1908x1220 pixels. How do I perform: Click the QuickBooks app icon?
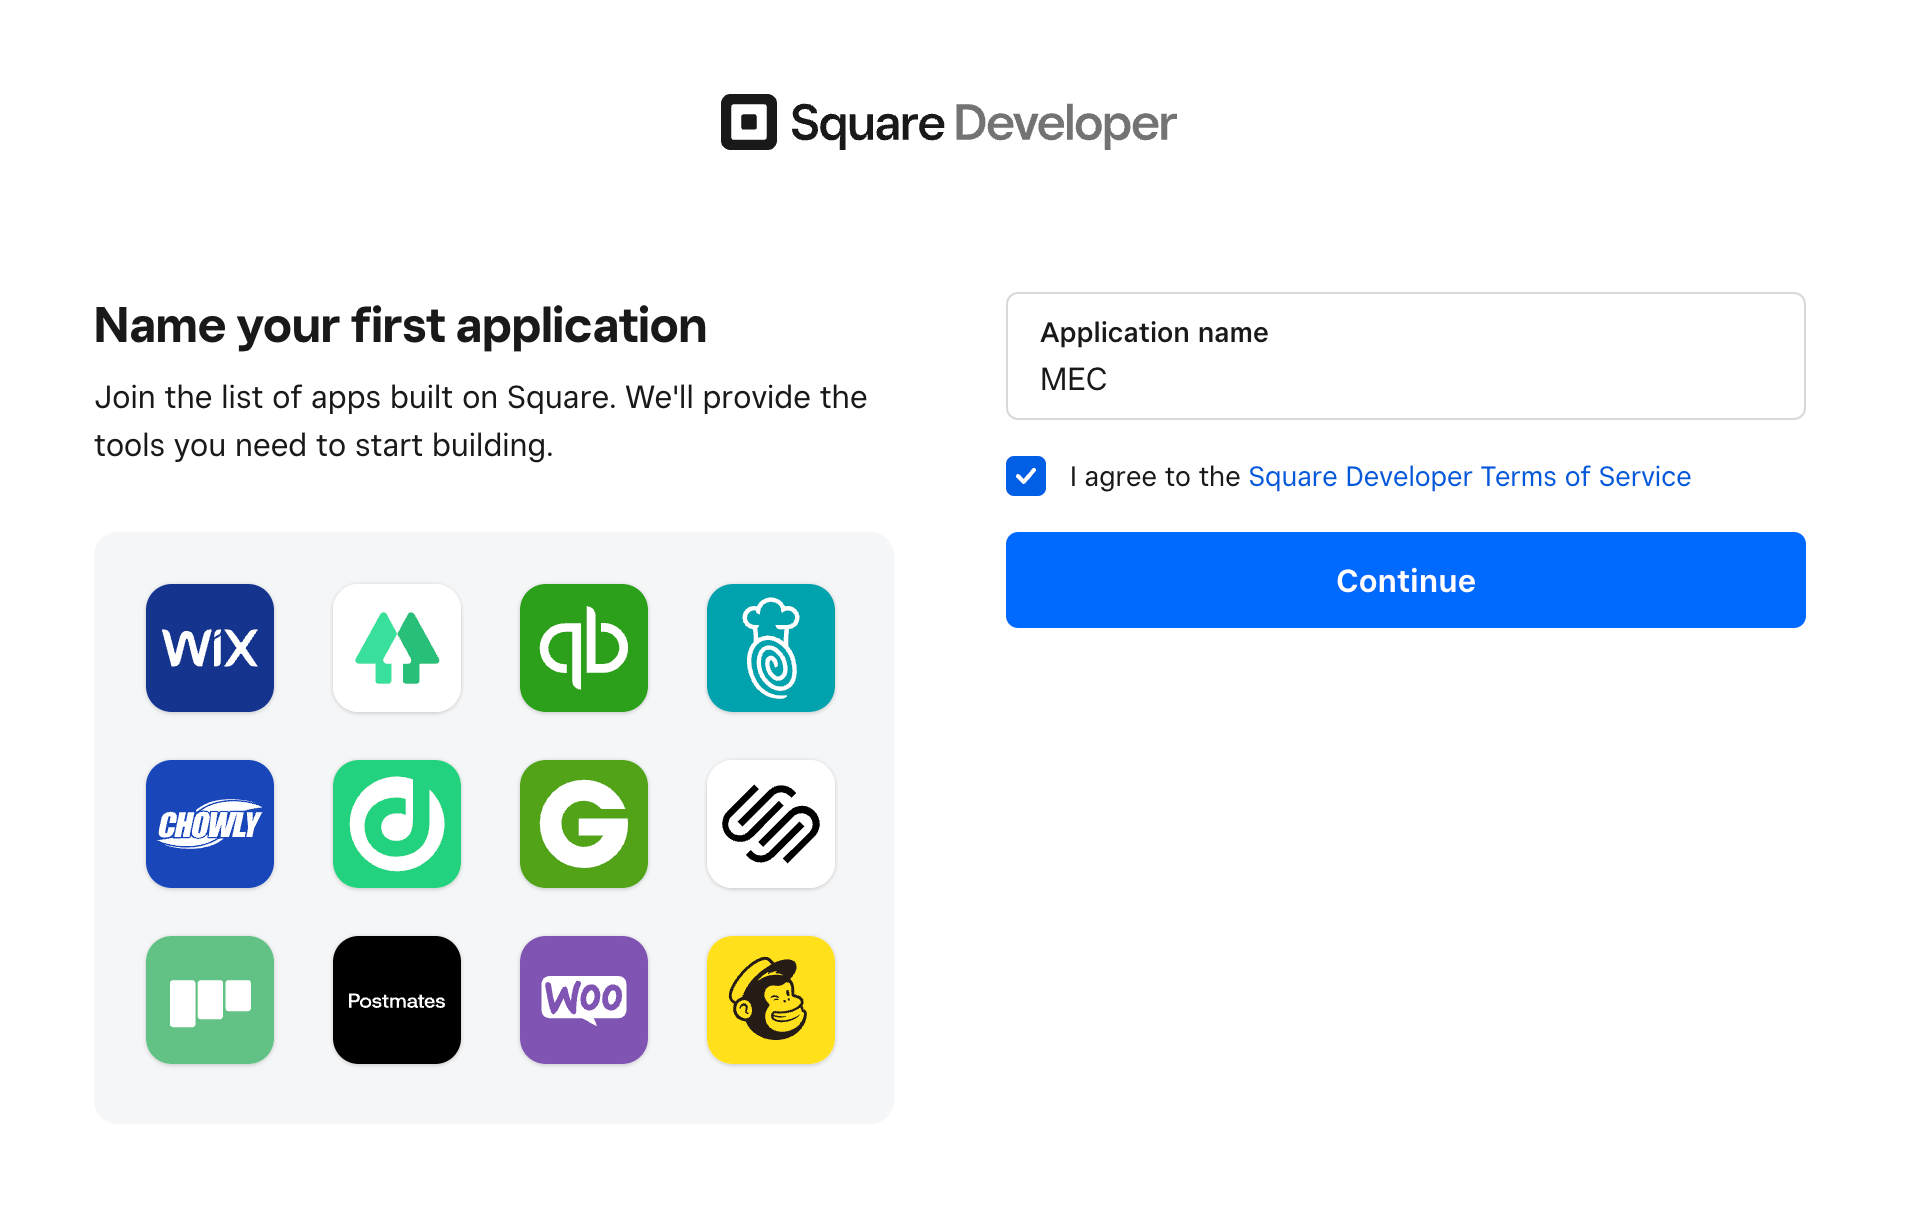point(584,648)
